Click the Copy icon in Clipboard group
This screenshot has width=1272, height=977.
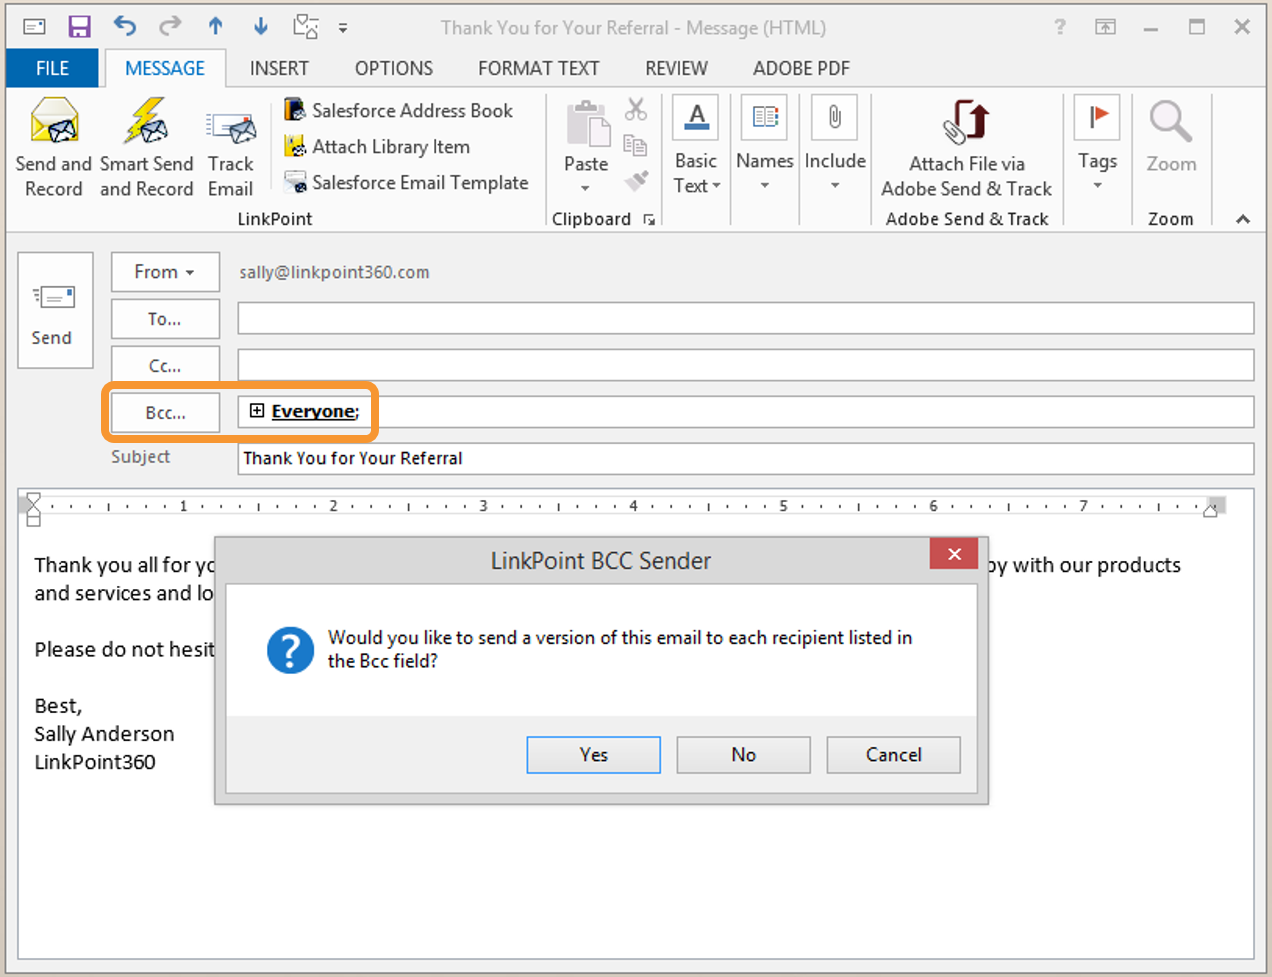point(636,145)
